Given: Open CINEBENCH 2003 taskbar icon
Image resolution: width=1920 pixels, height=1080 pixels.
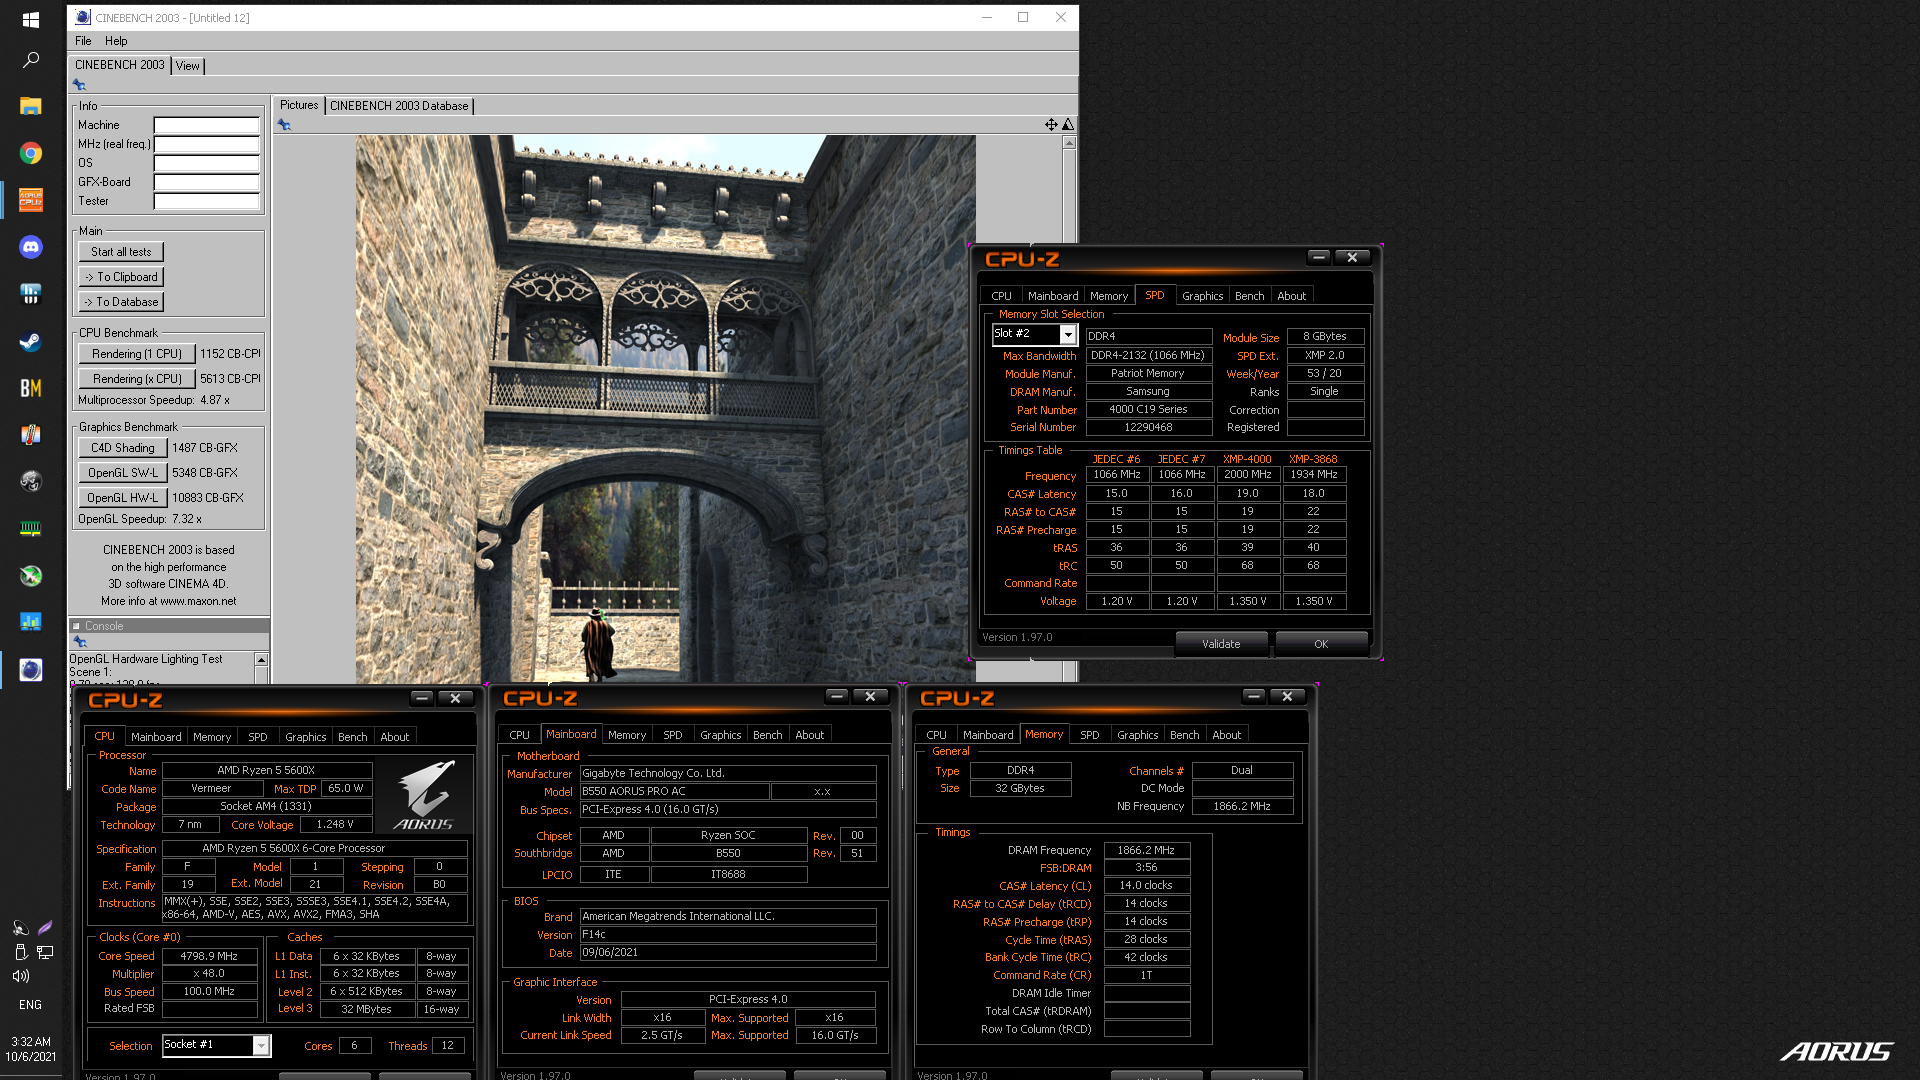Looking at the screenshot, I should [30, 670].
